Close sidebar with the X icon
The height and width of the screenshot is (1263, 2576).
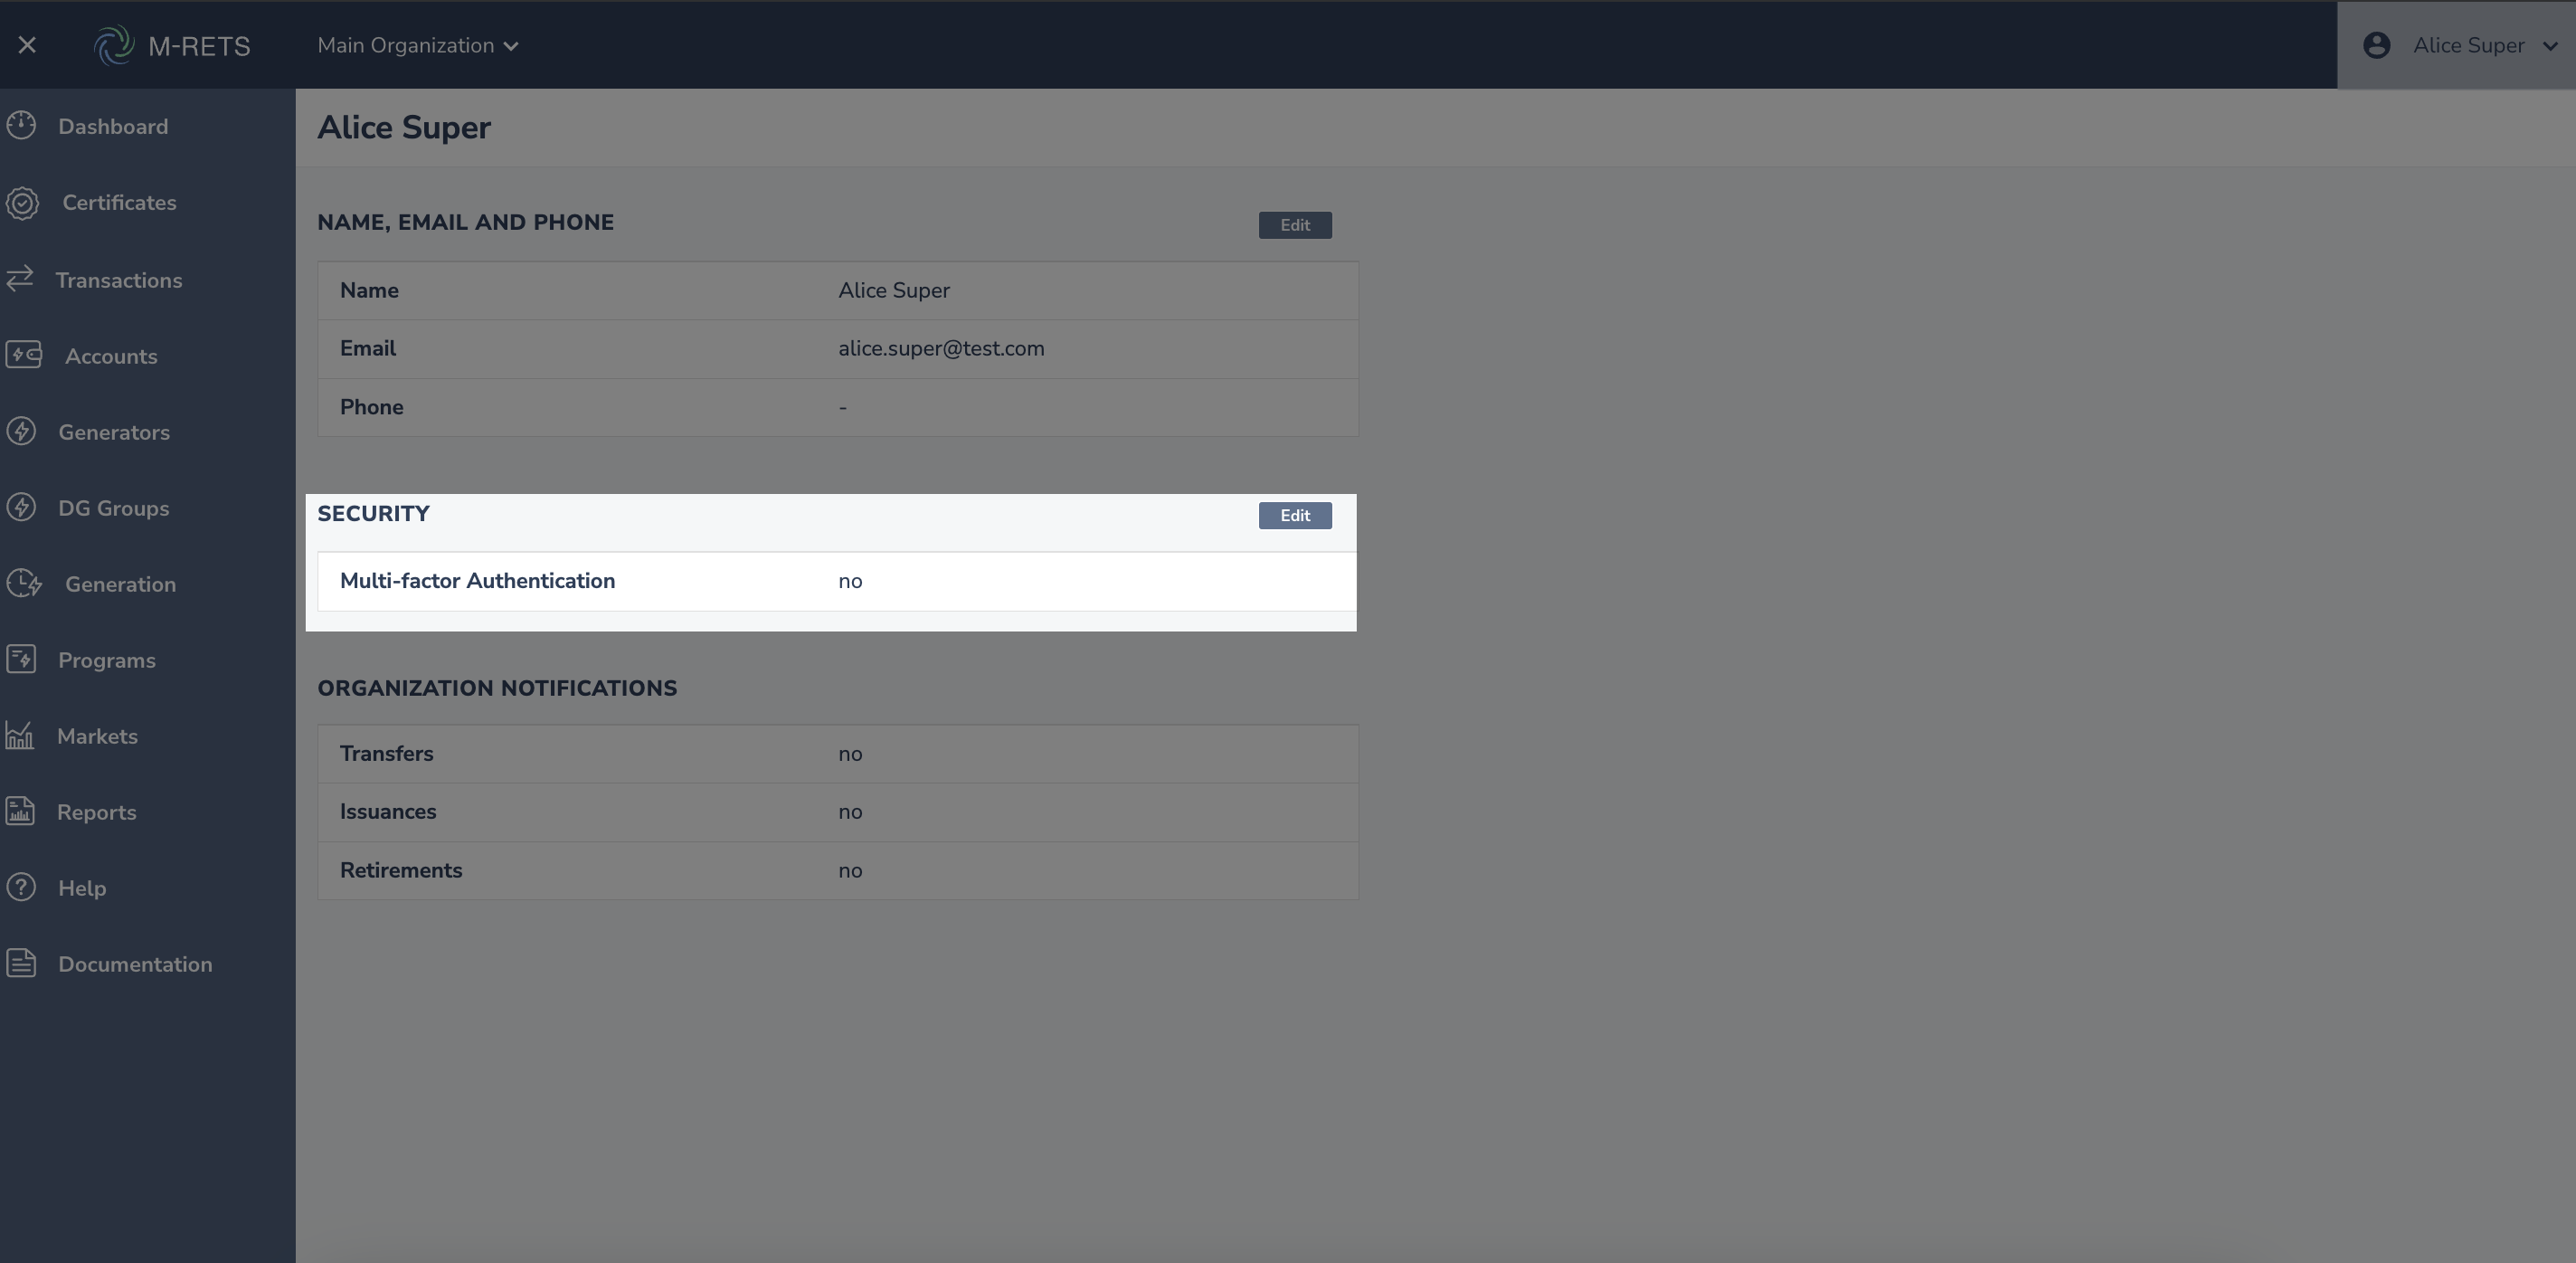27,45
